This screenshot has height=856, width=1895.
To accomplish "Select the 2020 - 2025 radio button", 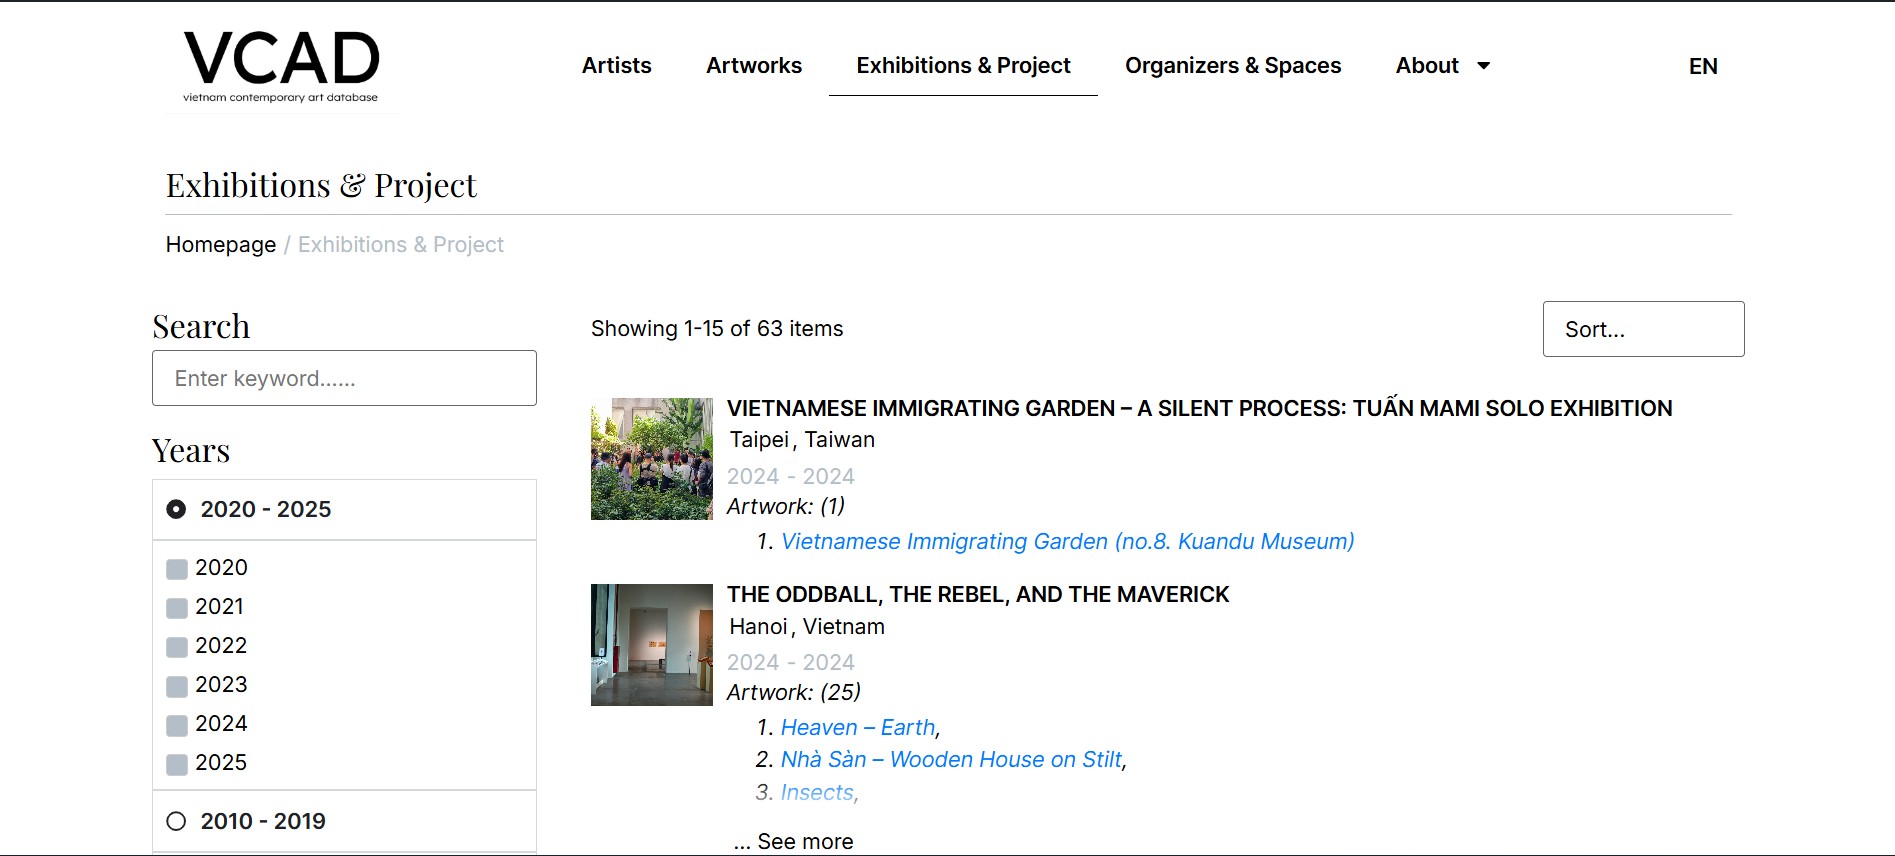I will pyautogui.click(x=177, y=509).
